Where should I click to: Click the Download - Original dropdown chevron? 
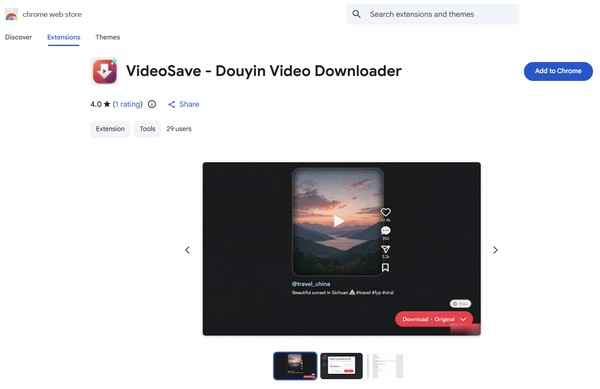pyautogui.click(x=463, y=319)
